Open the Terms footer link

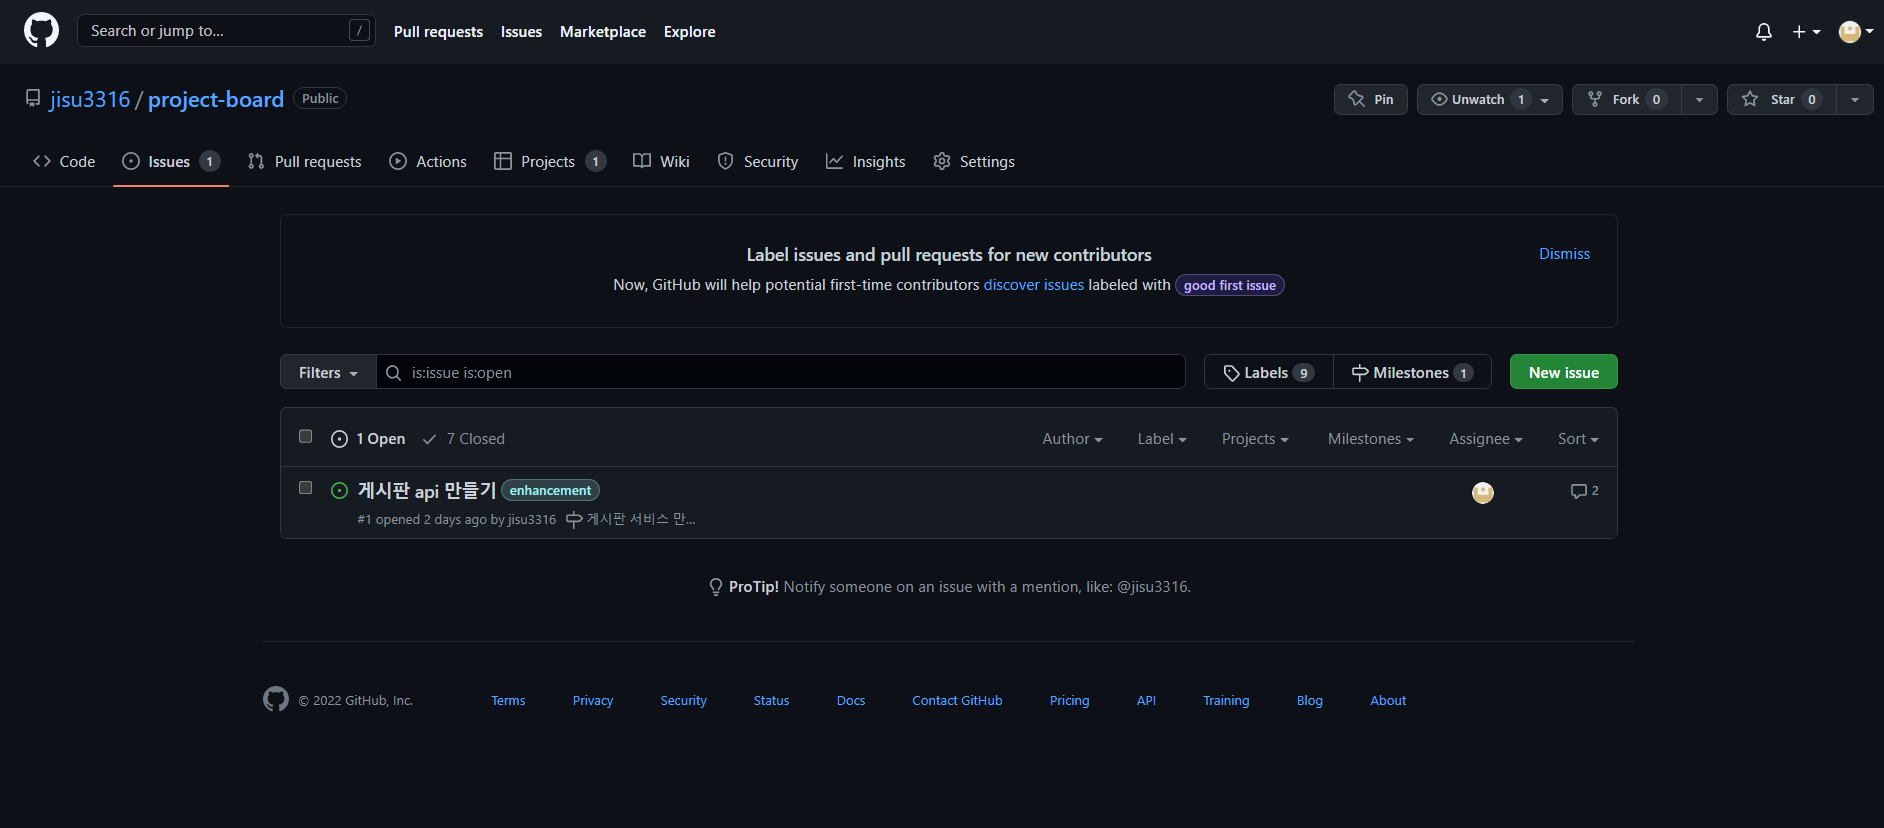pos(508,700)
